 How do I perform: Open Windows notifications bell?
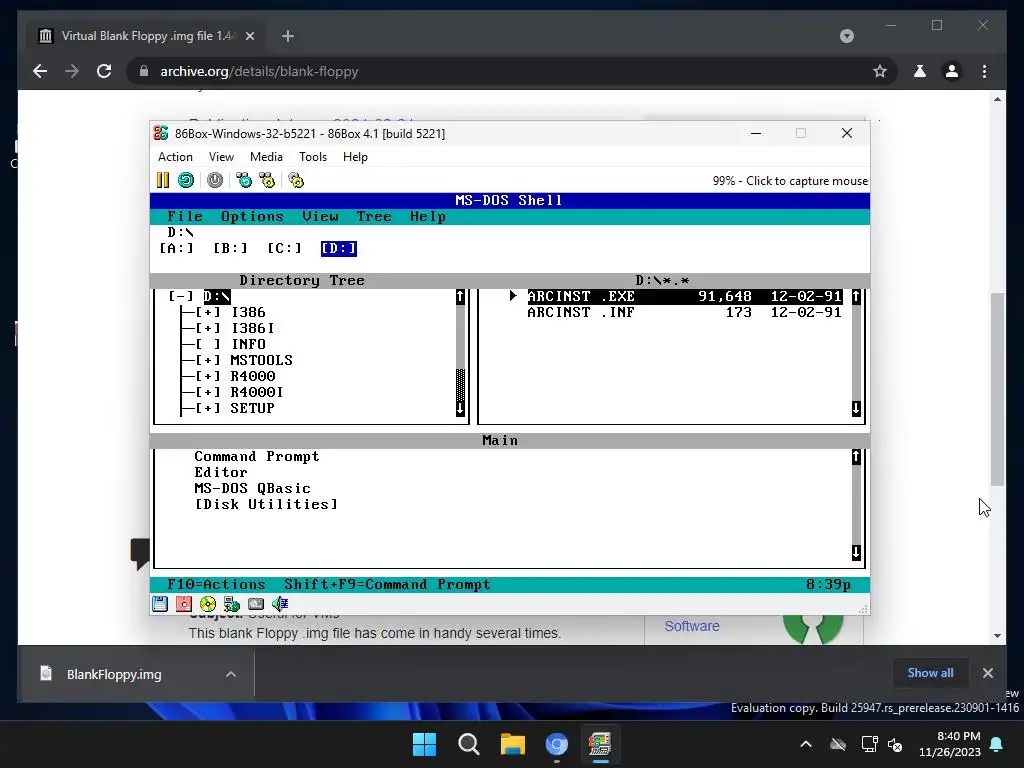(997, 744)
